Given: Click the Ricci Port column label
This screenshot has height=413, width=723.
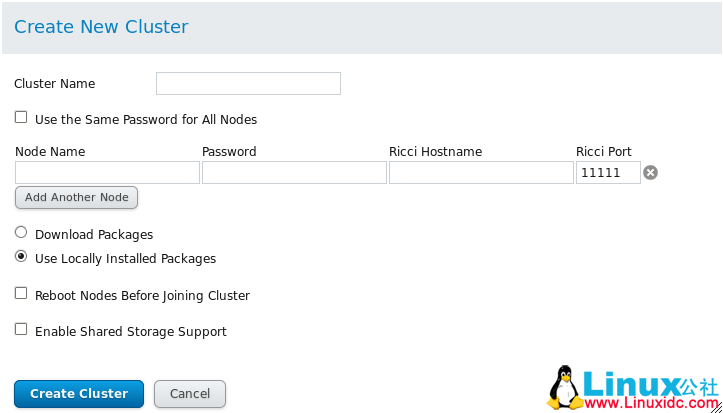Looking at the screenshot, I should [603, 152].
